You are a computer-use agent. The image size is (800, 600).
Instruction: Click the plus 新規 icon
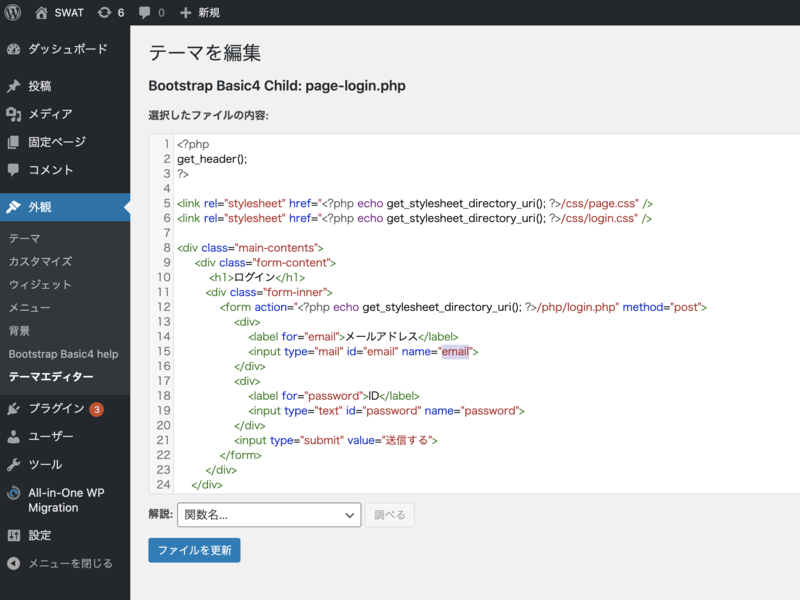click(x=186, y=13)
